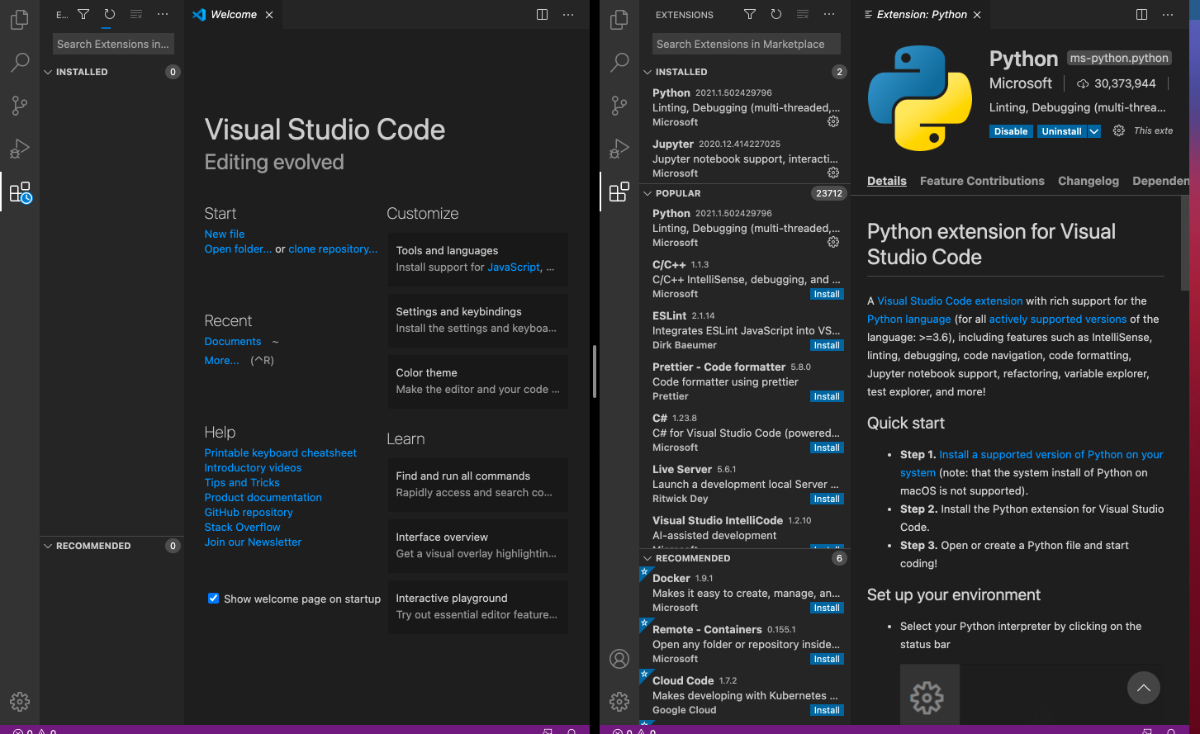Image resolution: width=1200 pixels, height=734 pixels.
Task: Switch to the Details tab
Action: pos(887,181)
